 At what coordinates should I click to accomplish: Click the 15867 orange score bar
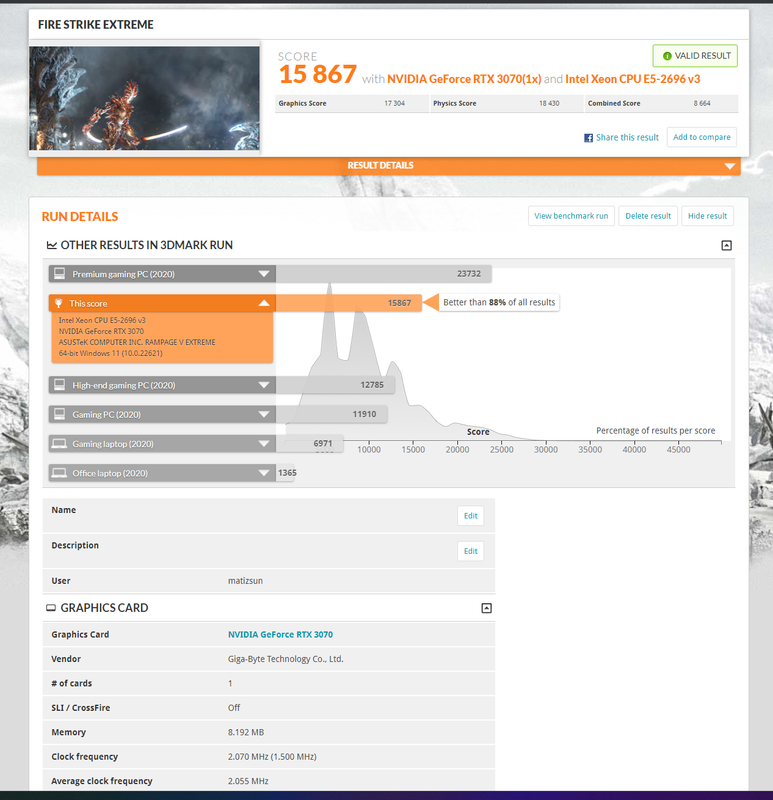pos(348,303)
